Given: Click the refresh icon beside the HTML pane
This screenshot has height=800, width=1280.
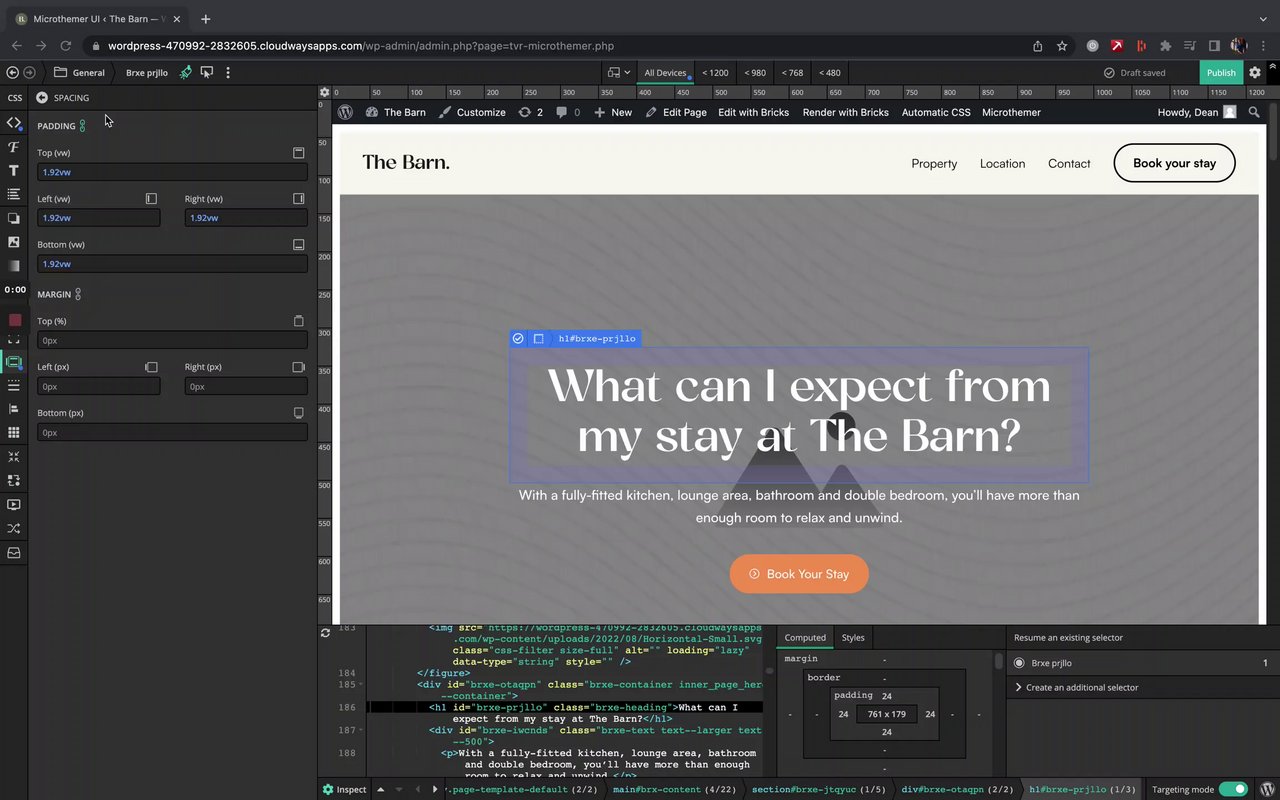Looking at the screenshot, I should [x=325, y=633].
